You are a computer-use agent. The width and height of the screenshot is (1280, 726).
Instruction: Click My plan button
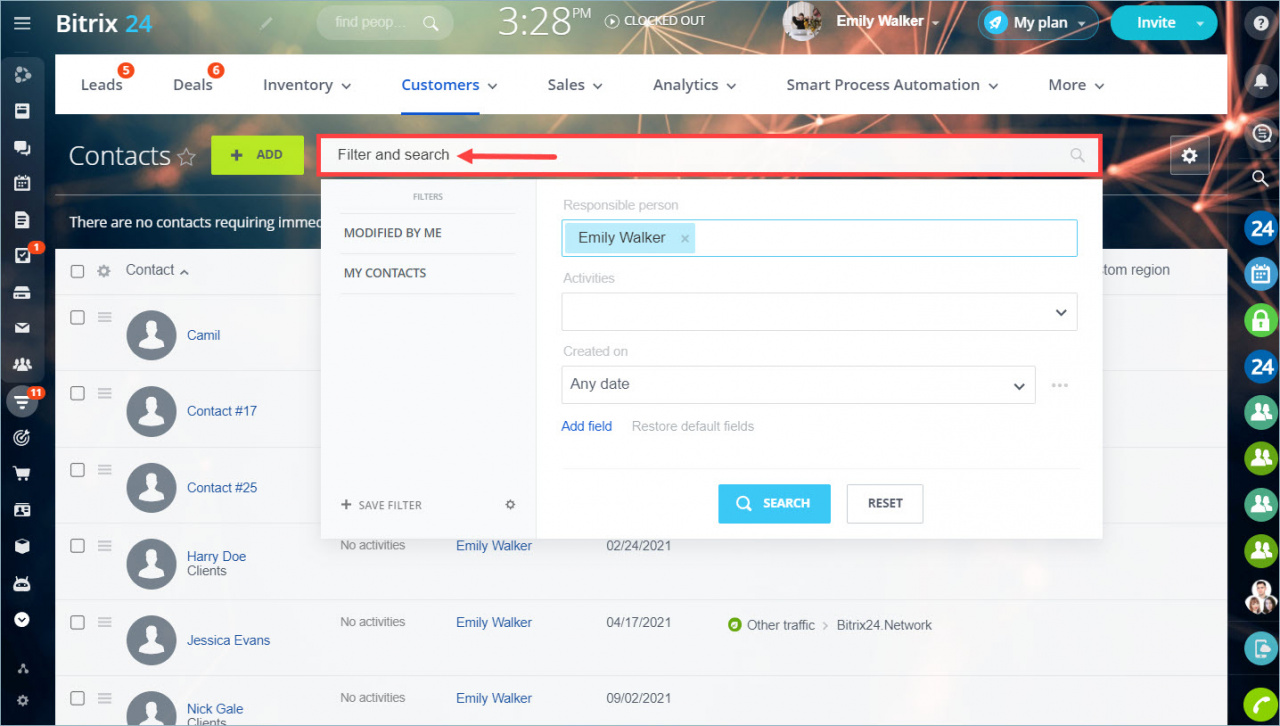click(1038, 23)
